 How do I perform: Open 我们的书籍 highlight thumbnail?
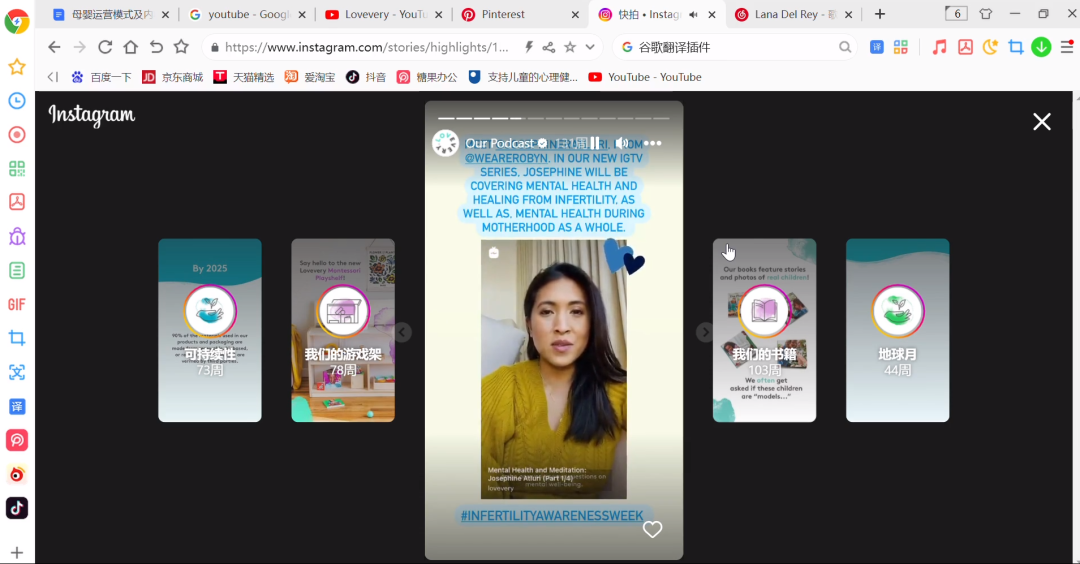pyautogui.click(x=765, y=331)
